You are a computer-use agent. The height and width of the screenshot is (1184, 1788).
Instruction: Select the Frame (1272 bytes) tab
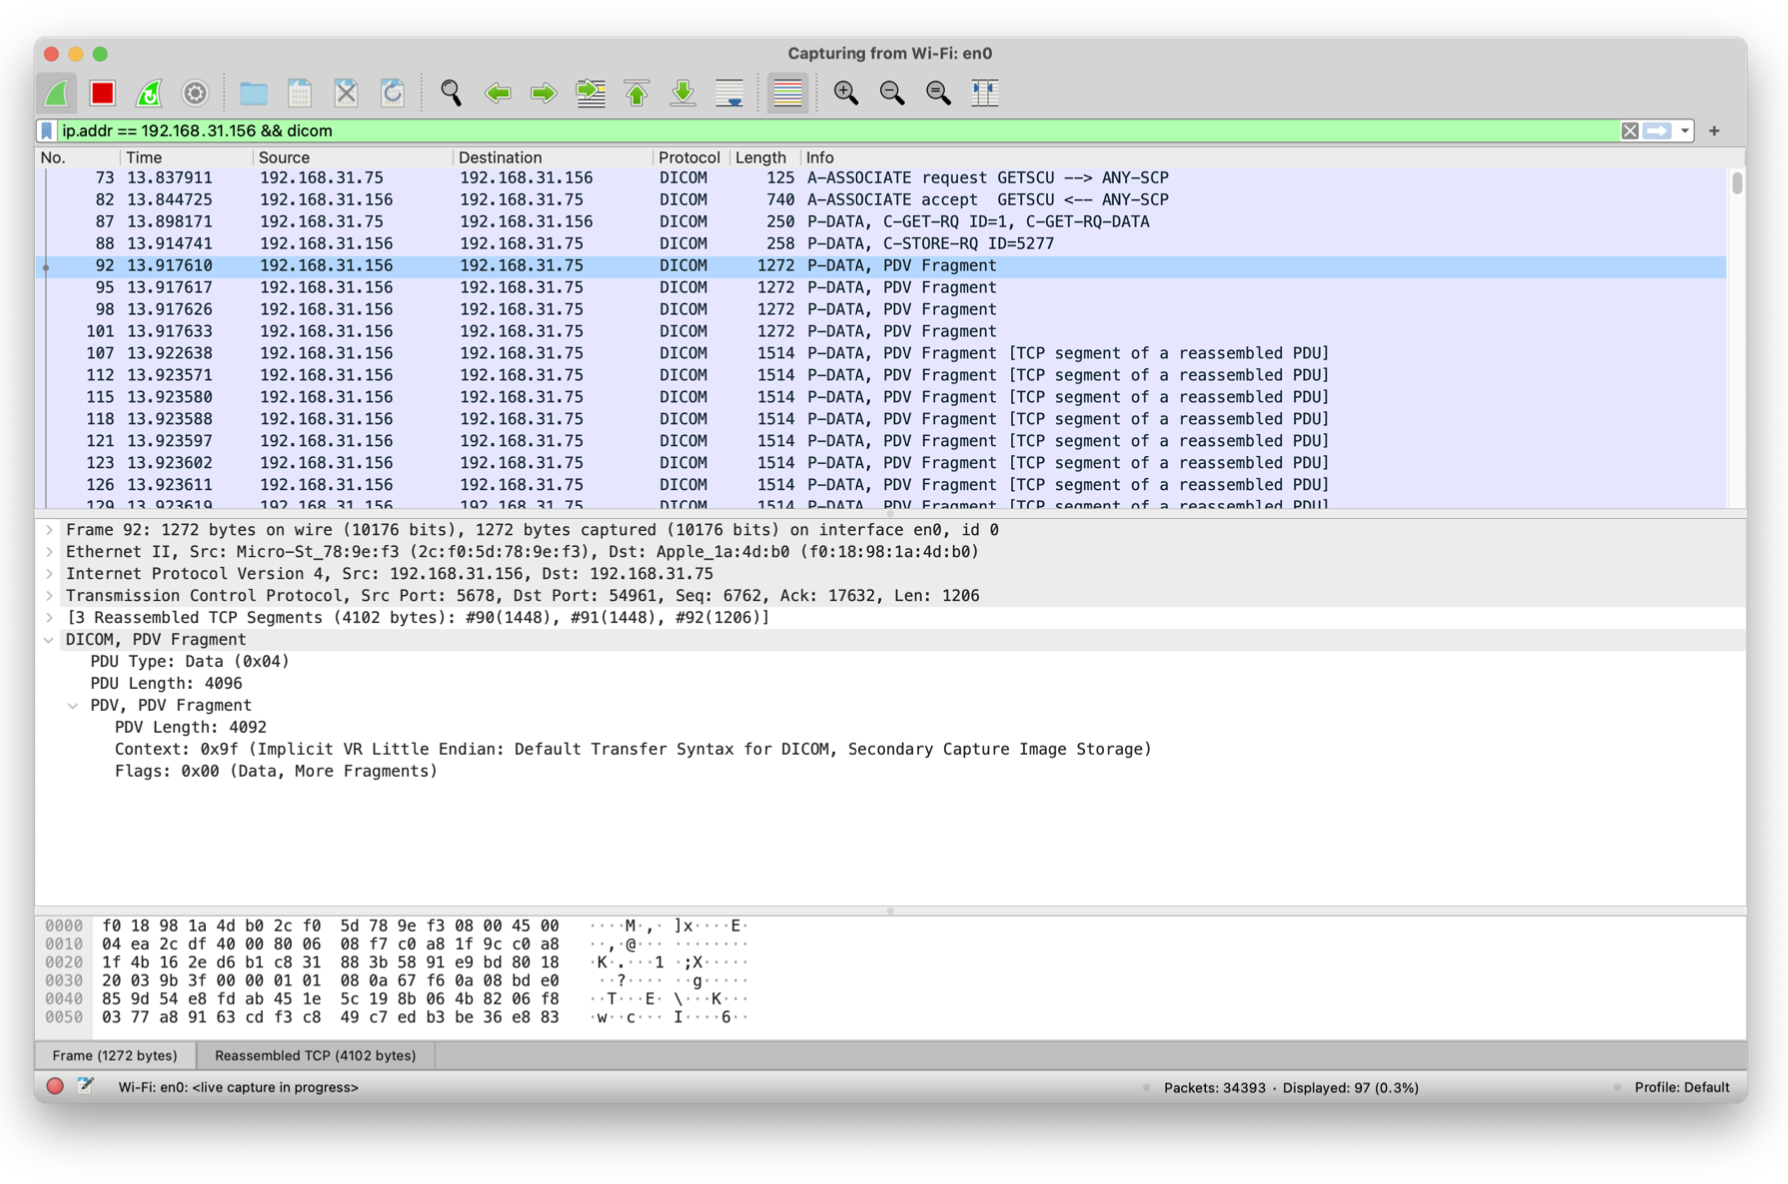(x=115, y=1055)
